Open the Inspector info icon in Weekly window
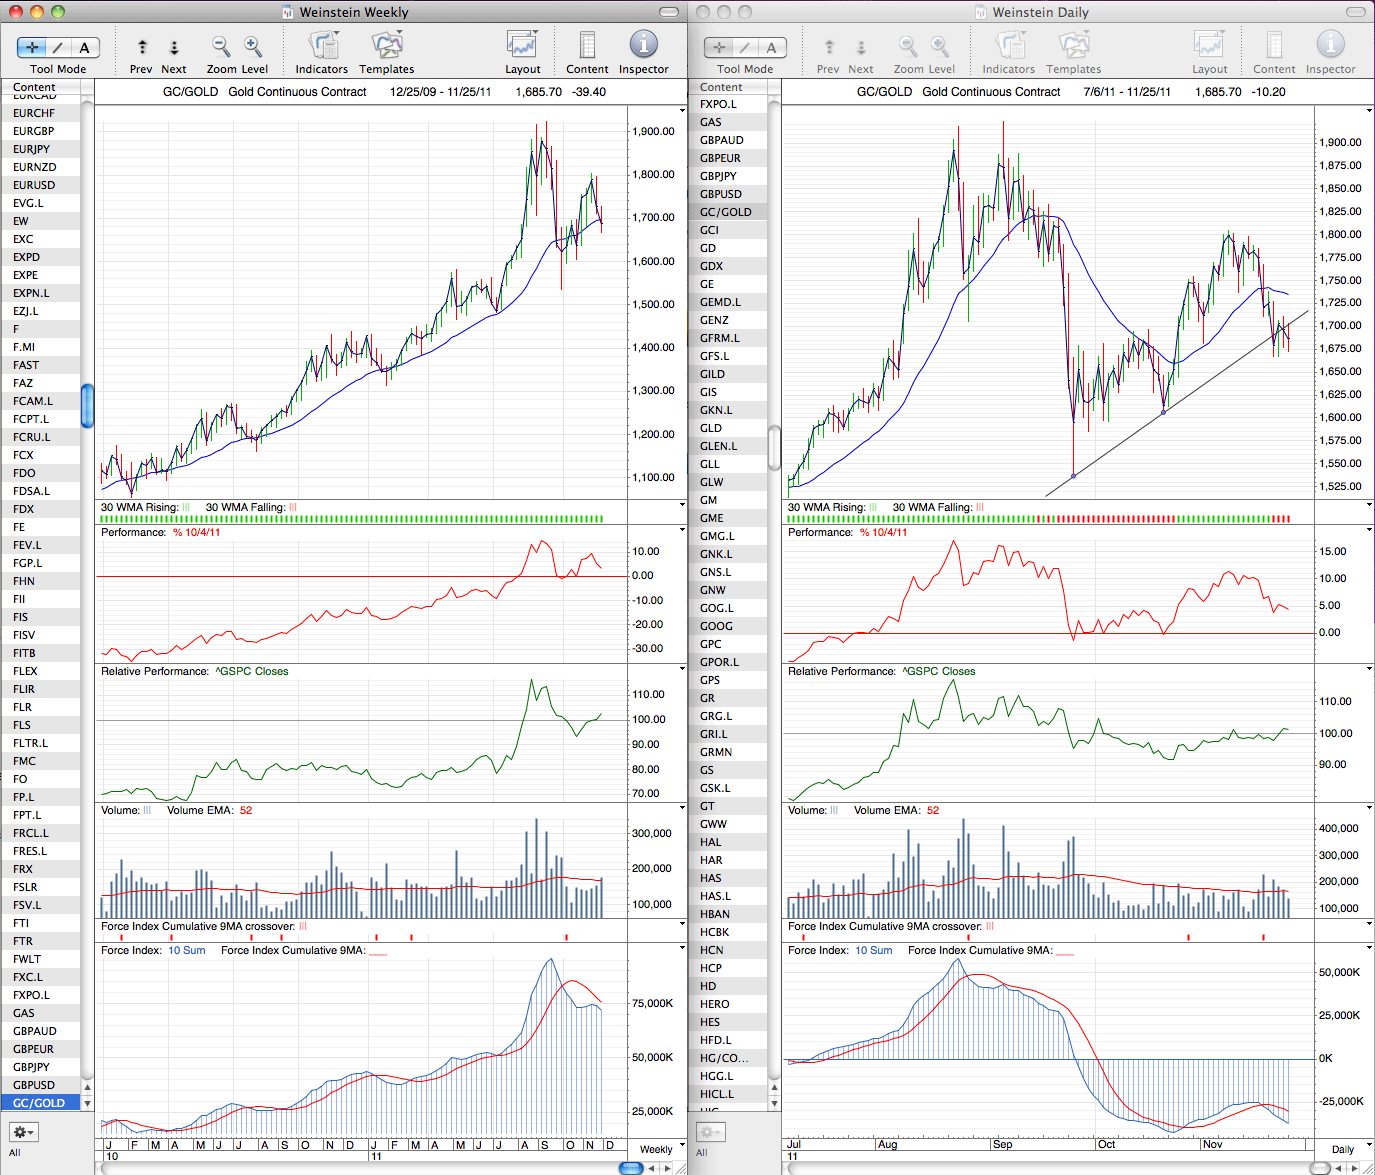The width and height of the screenshot is (1375, 1175). pos(643,45)
